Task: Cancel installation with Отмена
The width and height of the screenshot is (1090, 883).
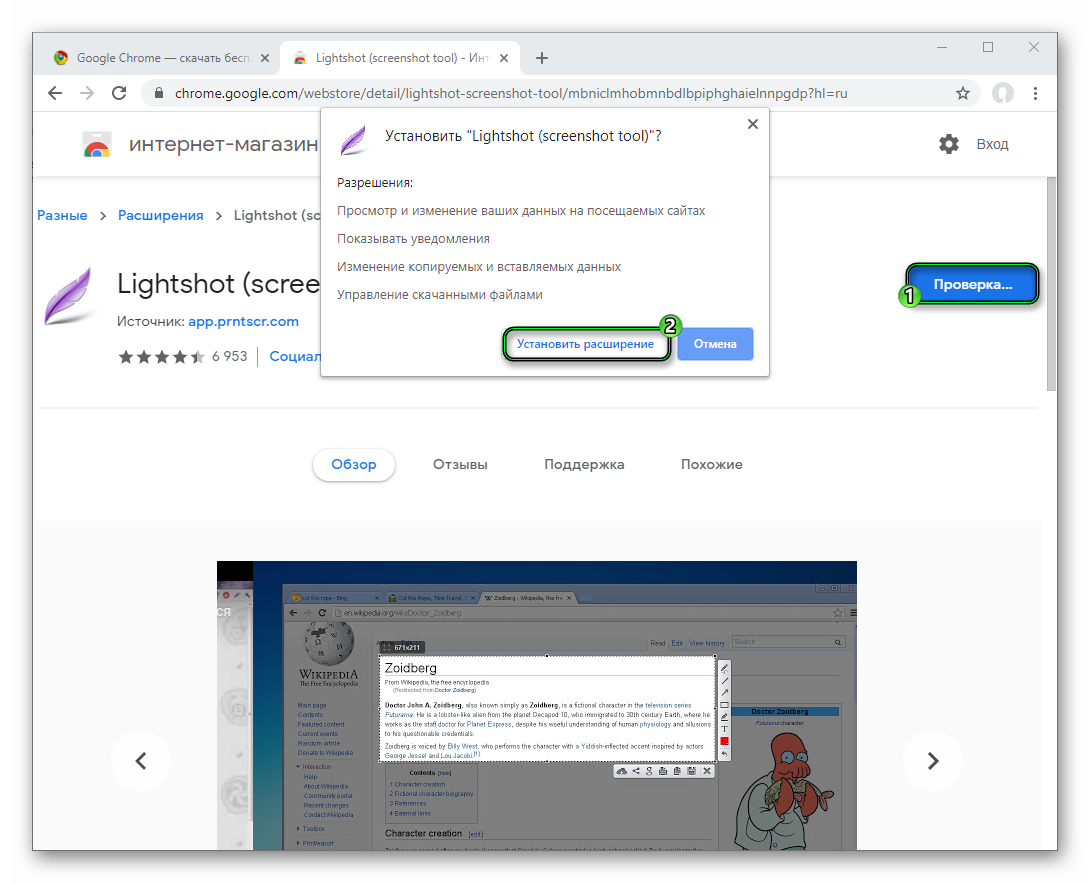Action: click(x=715, y=344)
